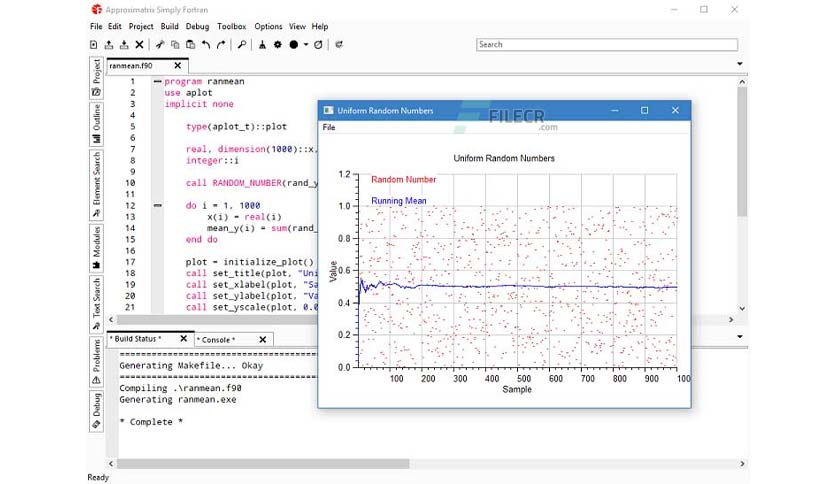Viewport: 836px width, 484px height.
Task: Click line number 10 in the gutter
Action: pyautogui.click(x=130, y=183)
